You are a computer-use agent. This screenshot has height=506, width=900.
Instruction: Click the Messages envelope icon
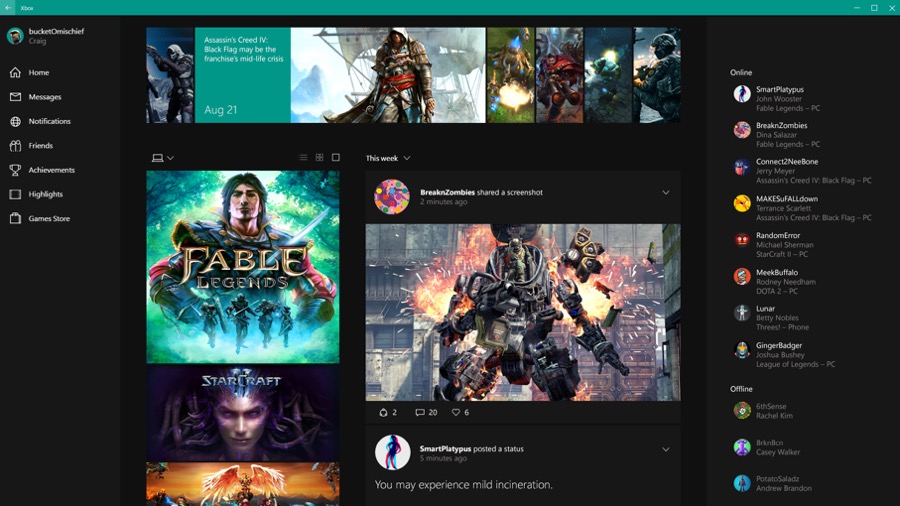(15, 97)
